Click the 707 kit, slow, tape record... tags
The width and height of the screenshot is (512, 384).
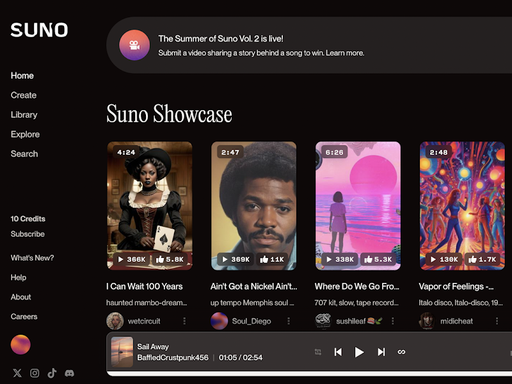tap(357, 303)
